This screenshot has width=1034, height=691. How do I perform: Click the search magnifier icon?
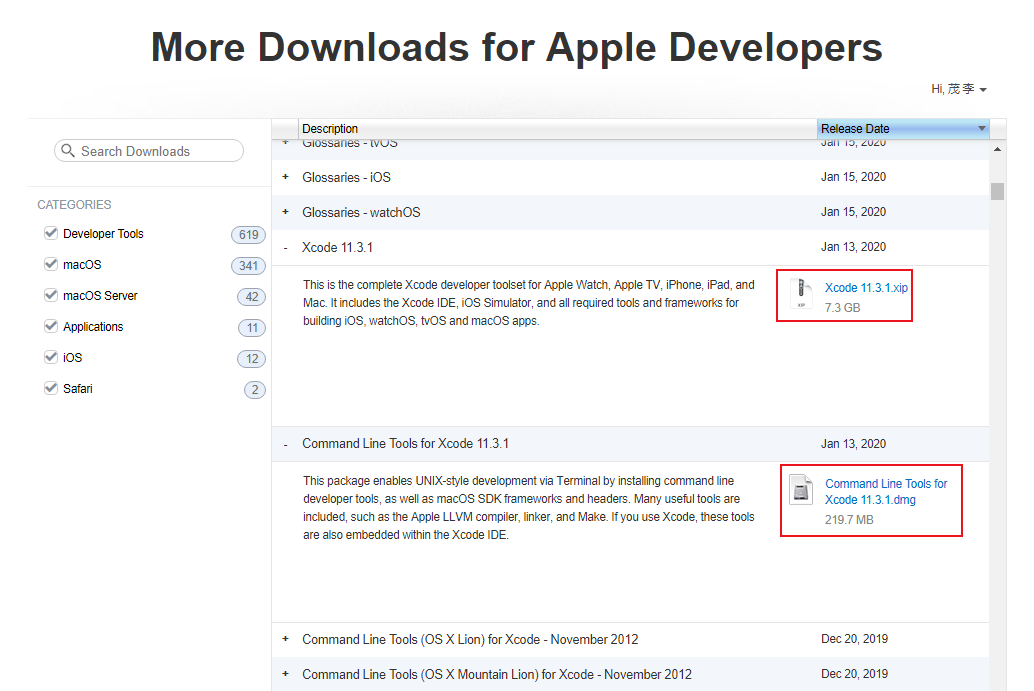pos(67,151)
